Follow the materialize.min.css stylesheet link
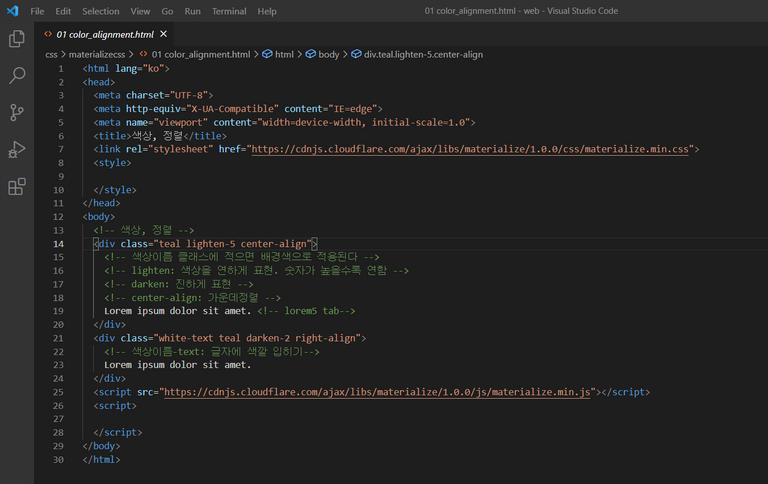The height and width of the screenshot is (484, 768). pyautogui.click(x=470, y=149)
